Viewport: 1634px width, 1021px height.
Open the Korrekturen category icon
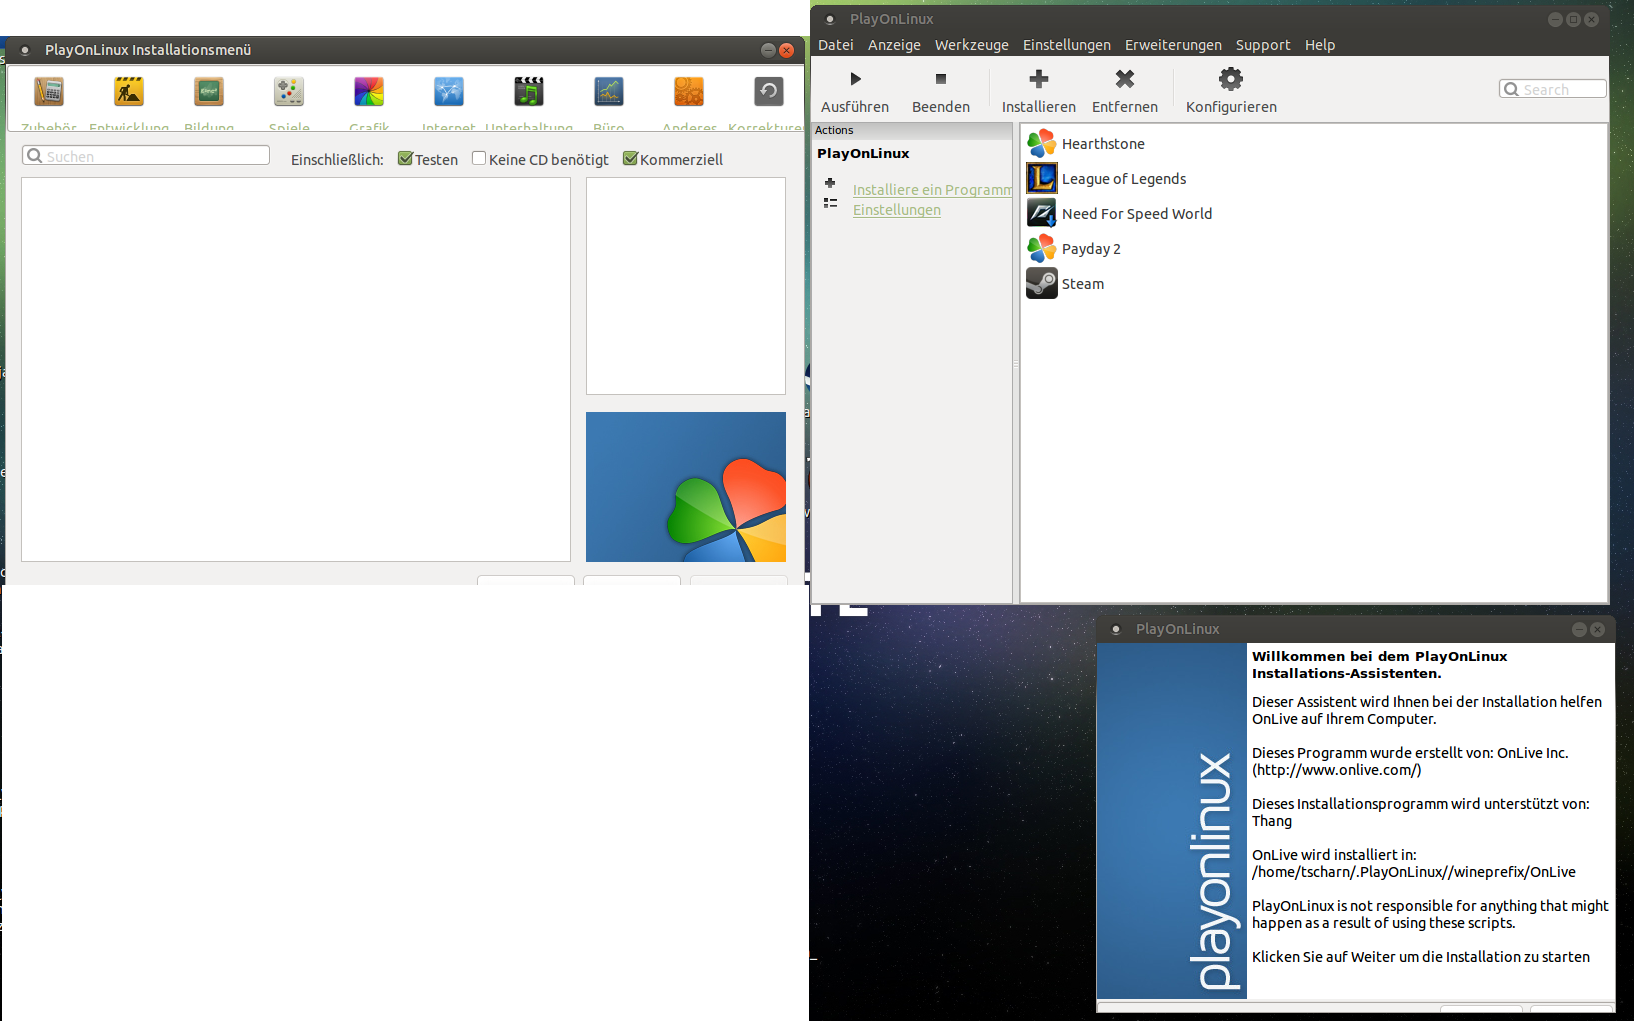point(768,92)
